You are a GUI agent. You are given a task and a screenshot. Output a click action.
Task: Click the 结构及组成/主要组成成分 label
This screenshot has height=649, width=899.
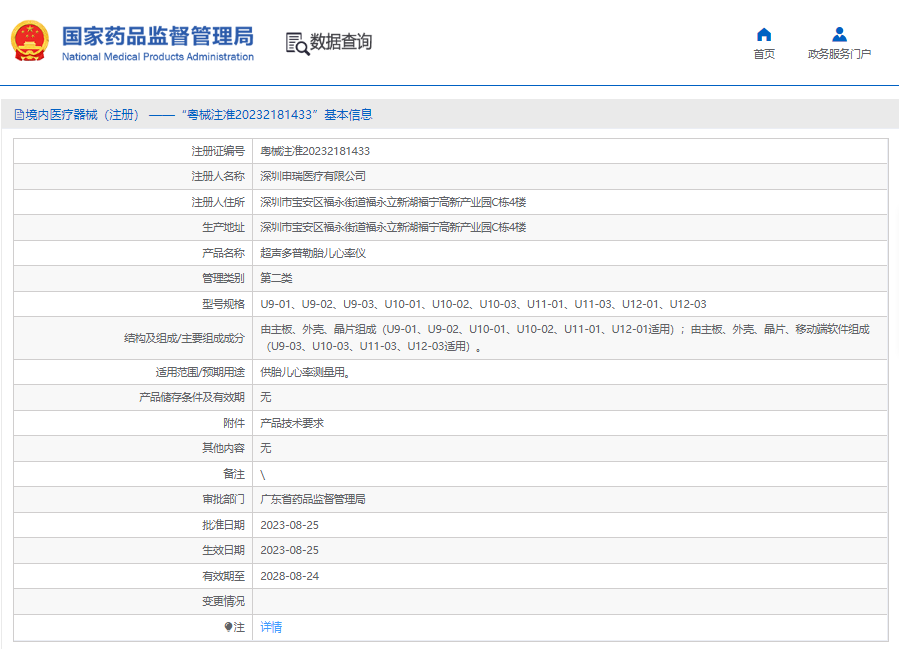coord(184,338)
